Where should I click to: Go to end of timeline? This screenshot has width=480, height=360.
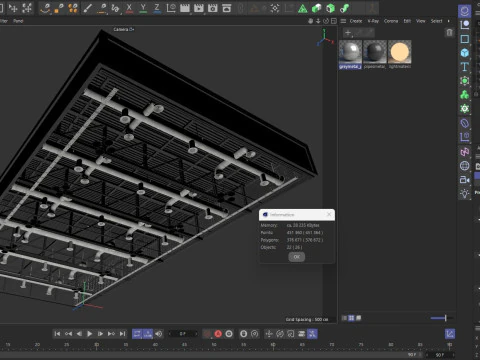[122, 334]
